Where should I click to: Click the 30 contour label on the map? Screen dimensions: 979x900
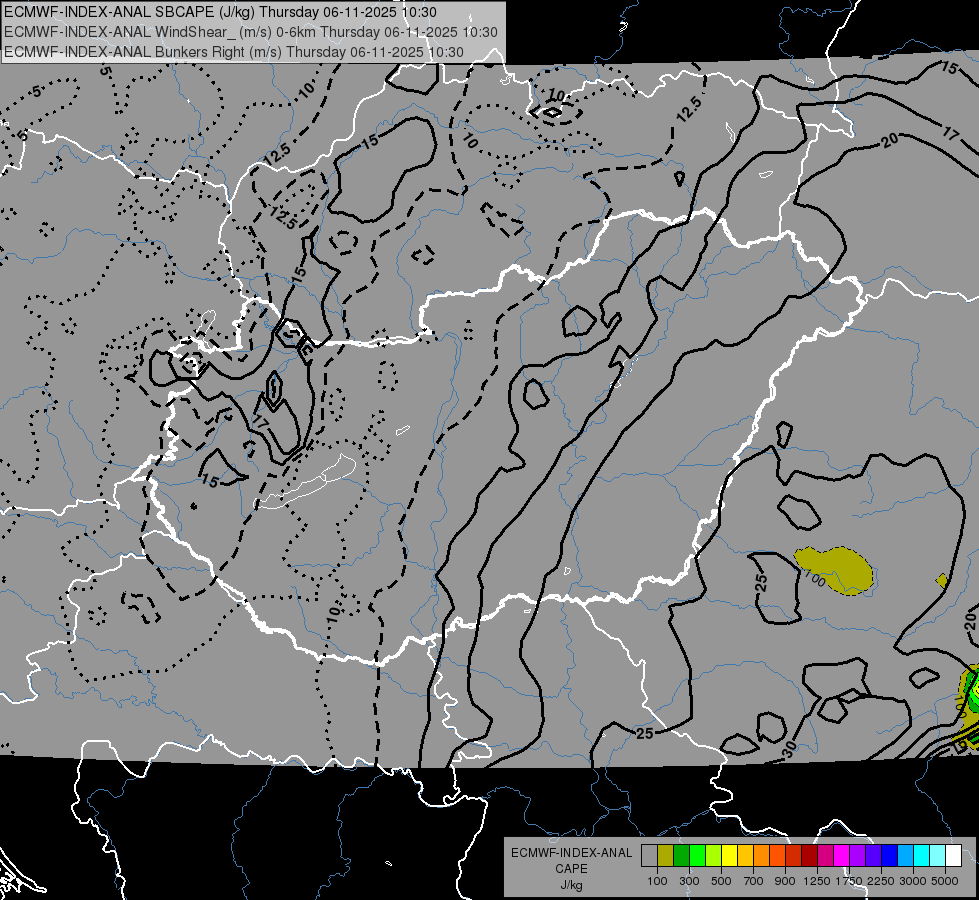pyautogui.click(x=789, y=748)
